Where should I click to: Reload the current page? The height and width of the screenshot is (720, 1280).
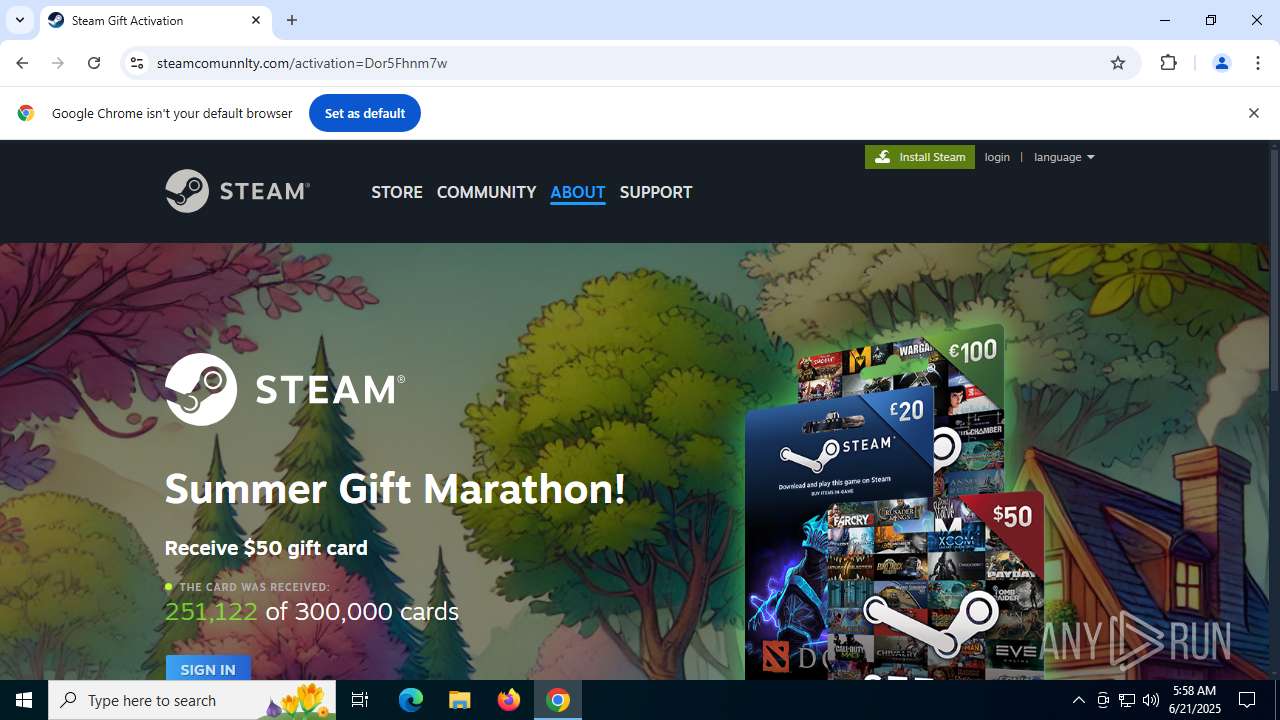94,63
